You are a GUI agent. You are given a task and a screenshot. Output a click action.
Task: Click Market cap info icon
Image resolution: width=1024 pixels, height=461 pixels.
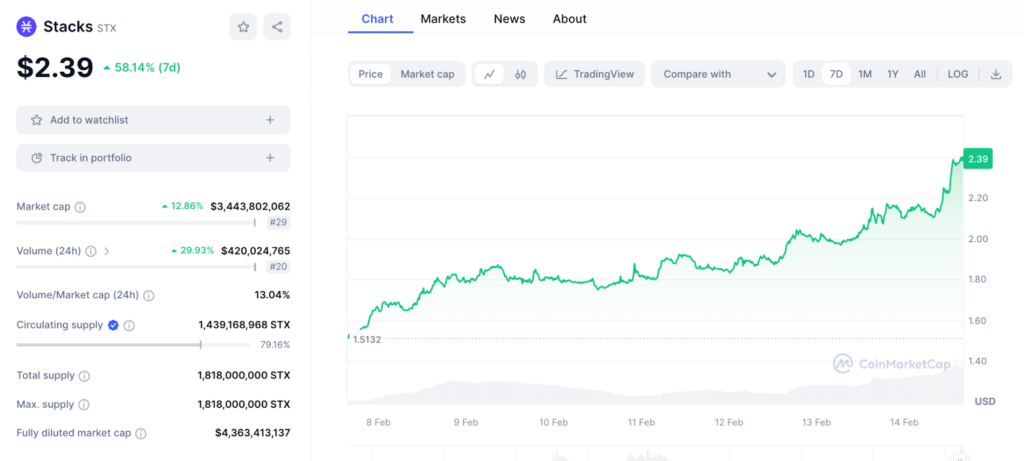(x=80, y=207)
